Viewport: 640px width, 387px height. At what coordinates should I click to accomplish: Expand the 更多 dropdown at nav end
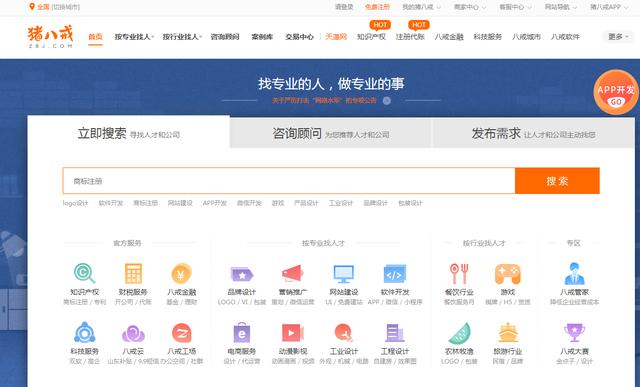pos(618,37)
